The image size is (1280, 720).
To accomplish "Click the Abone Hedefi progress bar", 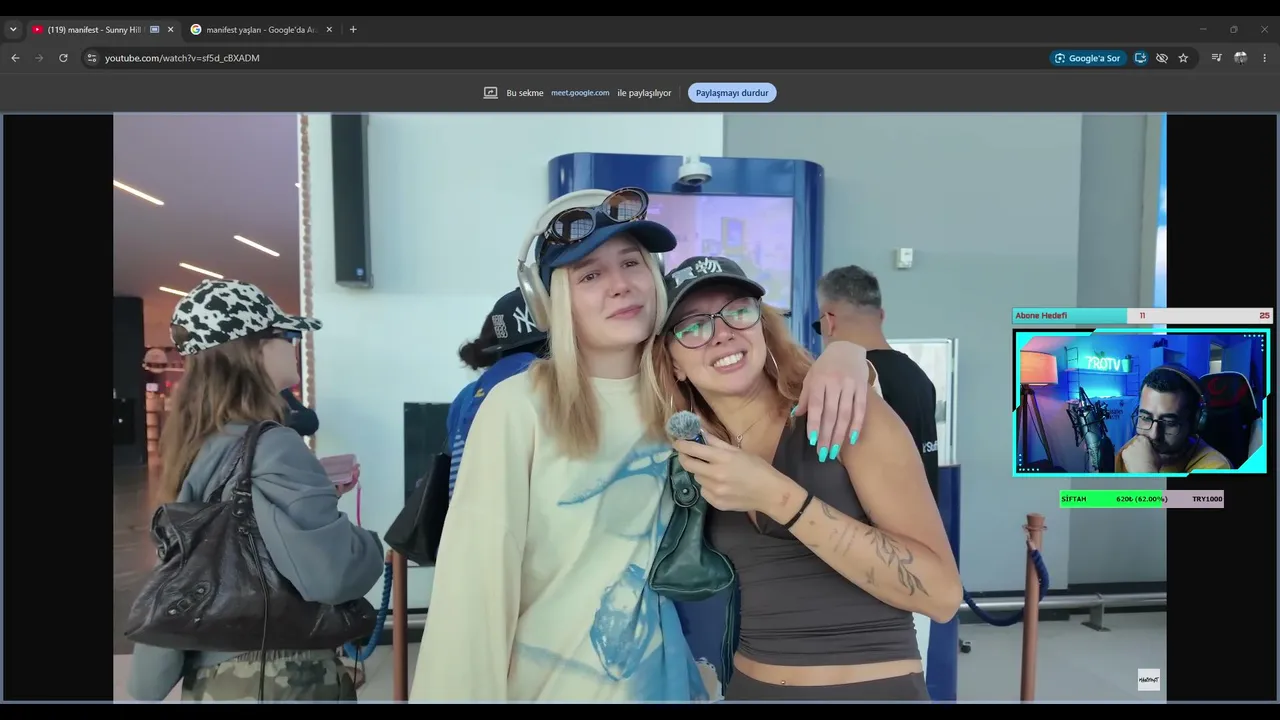I will coord(1142,316).
